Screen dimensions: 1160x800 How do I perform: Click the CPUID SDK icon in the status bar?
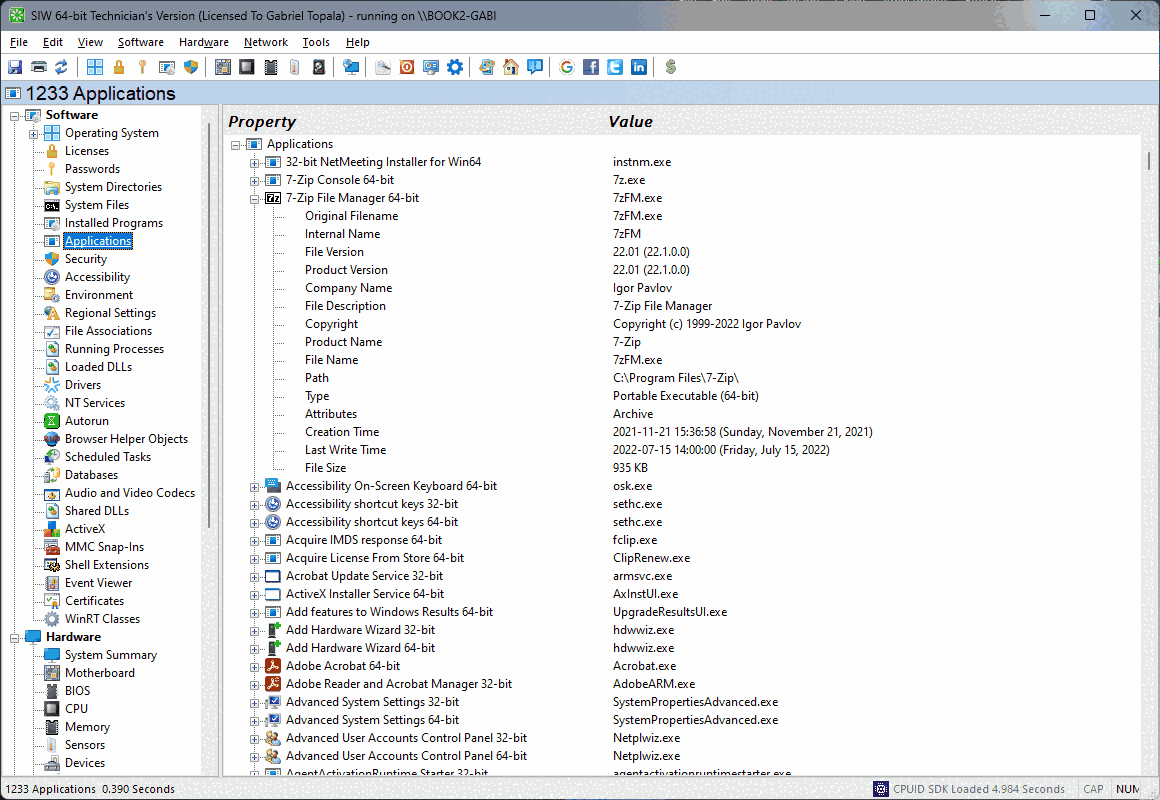878,789
